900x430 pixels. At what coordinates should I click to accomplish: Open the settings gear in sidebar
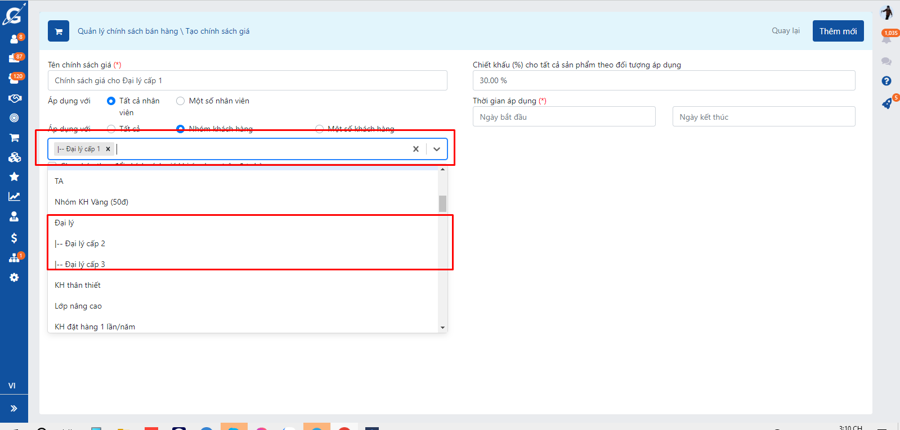[x=14, y=277]
